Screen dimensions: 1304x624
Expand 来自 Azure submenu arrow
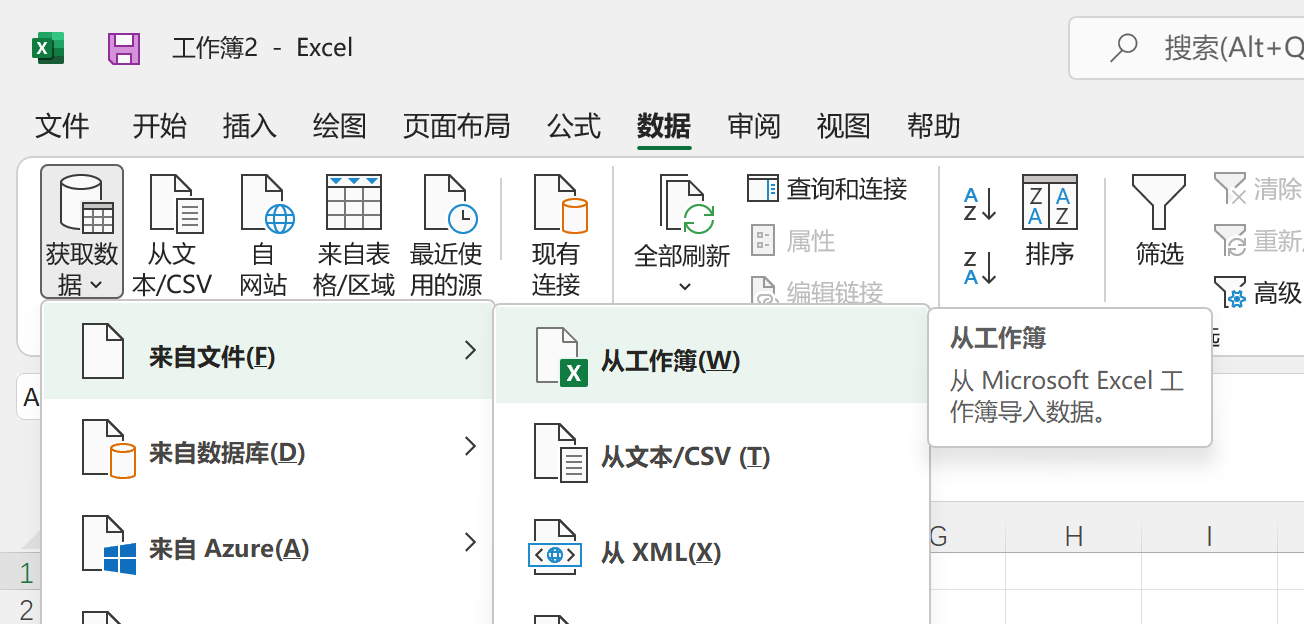pos(470,543)
